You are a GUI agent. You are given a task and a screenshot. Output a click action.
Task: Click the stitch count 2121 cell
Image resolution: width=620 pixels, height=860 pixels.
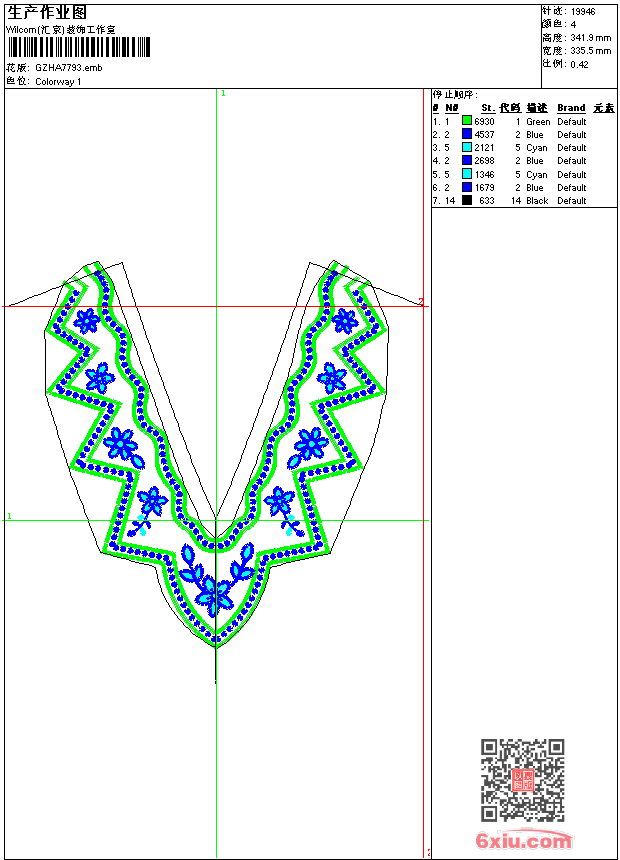tap(484, 148)
